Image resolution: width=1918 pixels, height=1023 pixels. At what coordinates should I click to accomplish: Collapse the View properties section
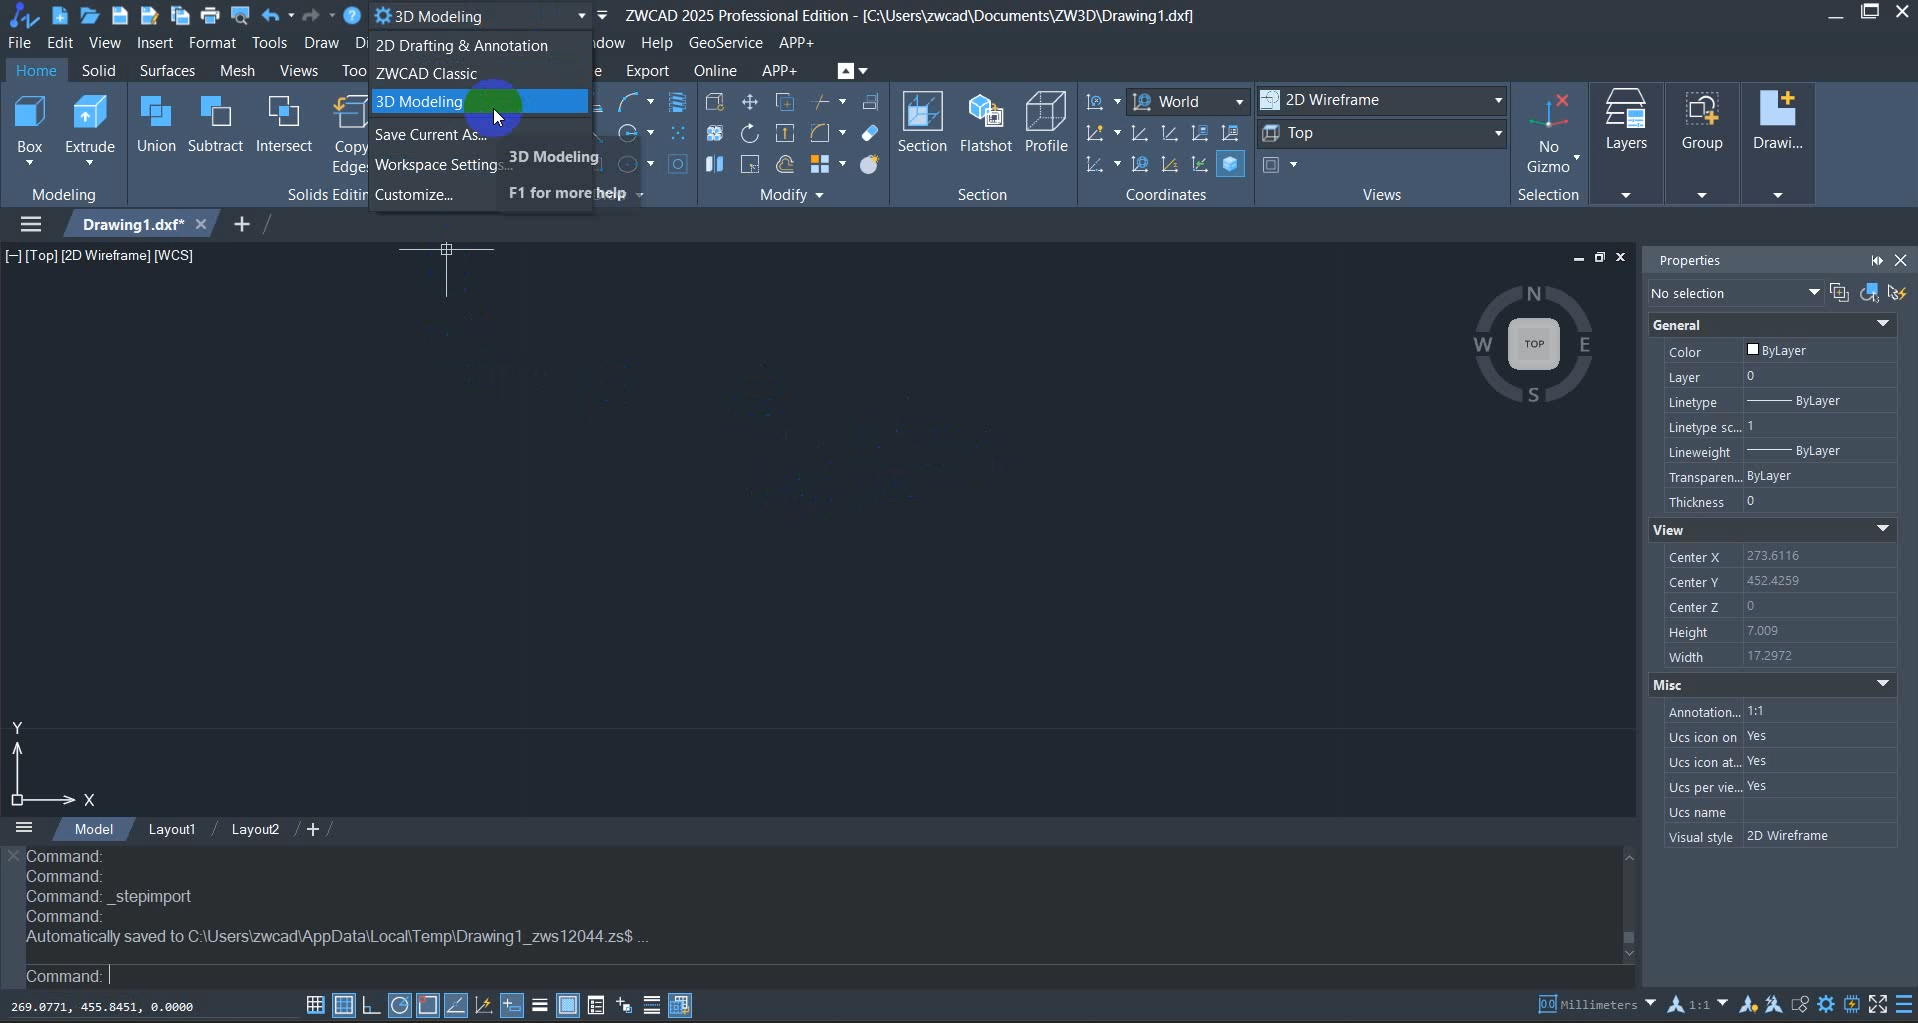(1883, 529)
